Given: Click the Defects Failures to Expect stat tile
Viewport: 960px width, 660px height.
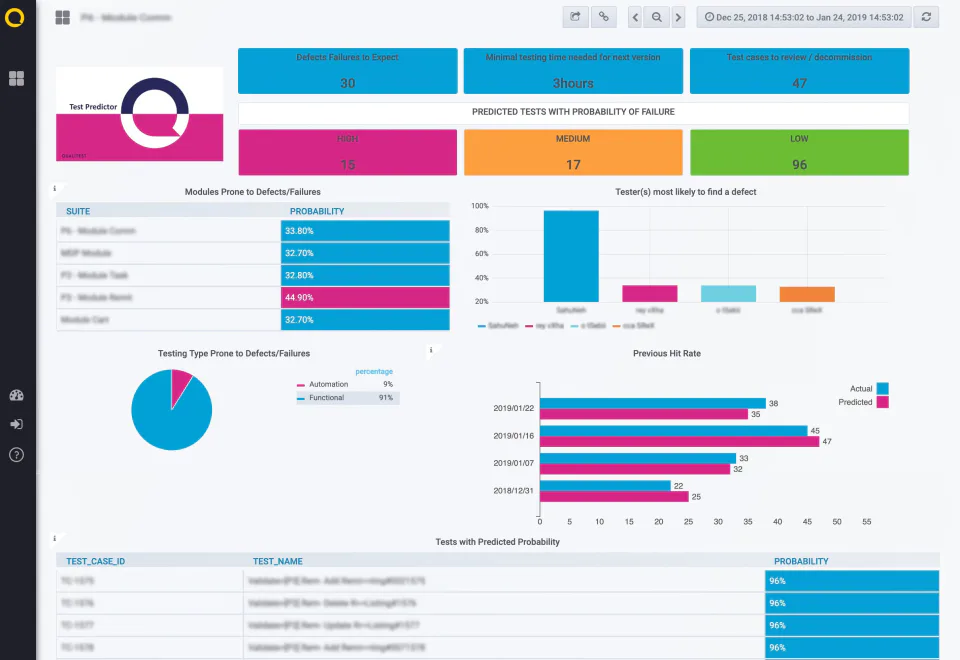Looking at the screenshot, I should [x=348, y=71].
